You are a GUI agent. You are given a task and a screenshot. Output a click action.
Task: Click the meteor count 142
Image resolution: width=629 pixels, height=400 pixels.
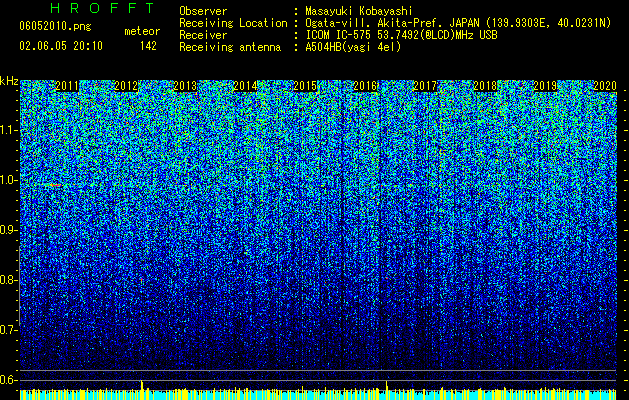click(148, 46)
